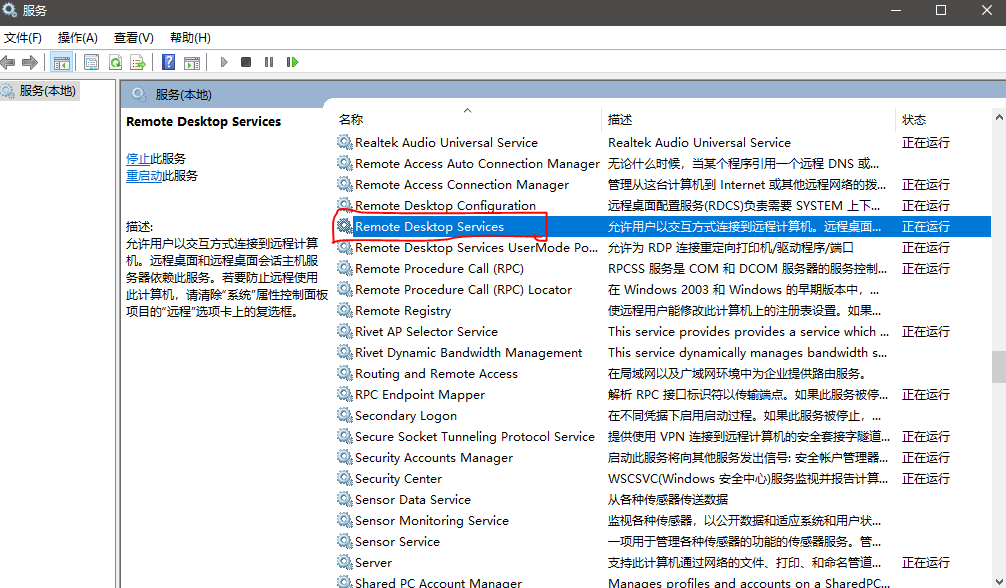Click the Start Service play icon

[x=225, y=62]
